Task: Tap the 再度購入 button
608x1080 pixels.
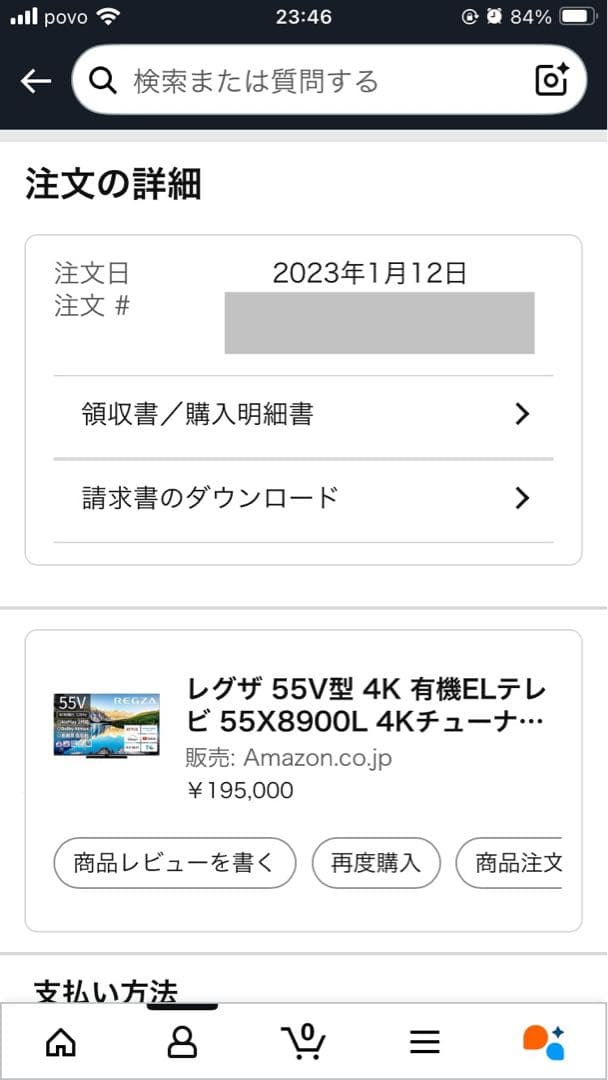Action: tap(376, 862)
